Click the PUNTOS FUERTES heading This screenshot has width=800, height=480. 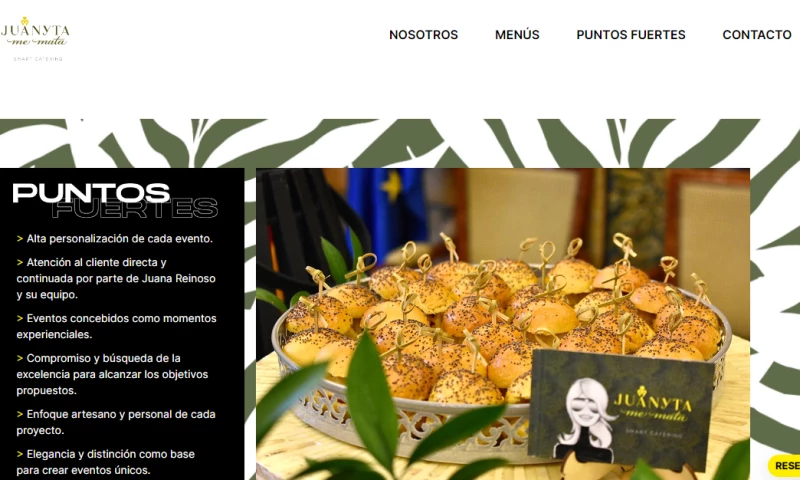(x=115, y=200)
